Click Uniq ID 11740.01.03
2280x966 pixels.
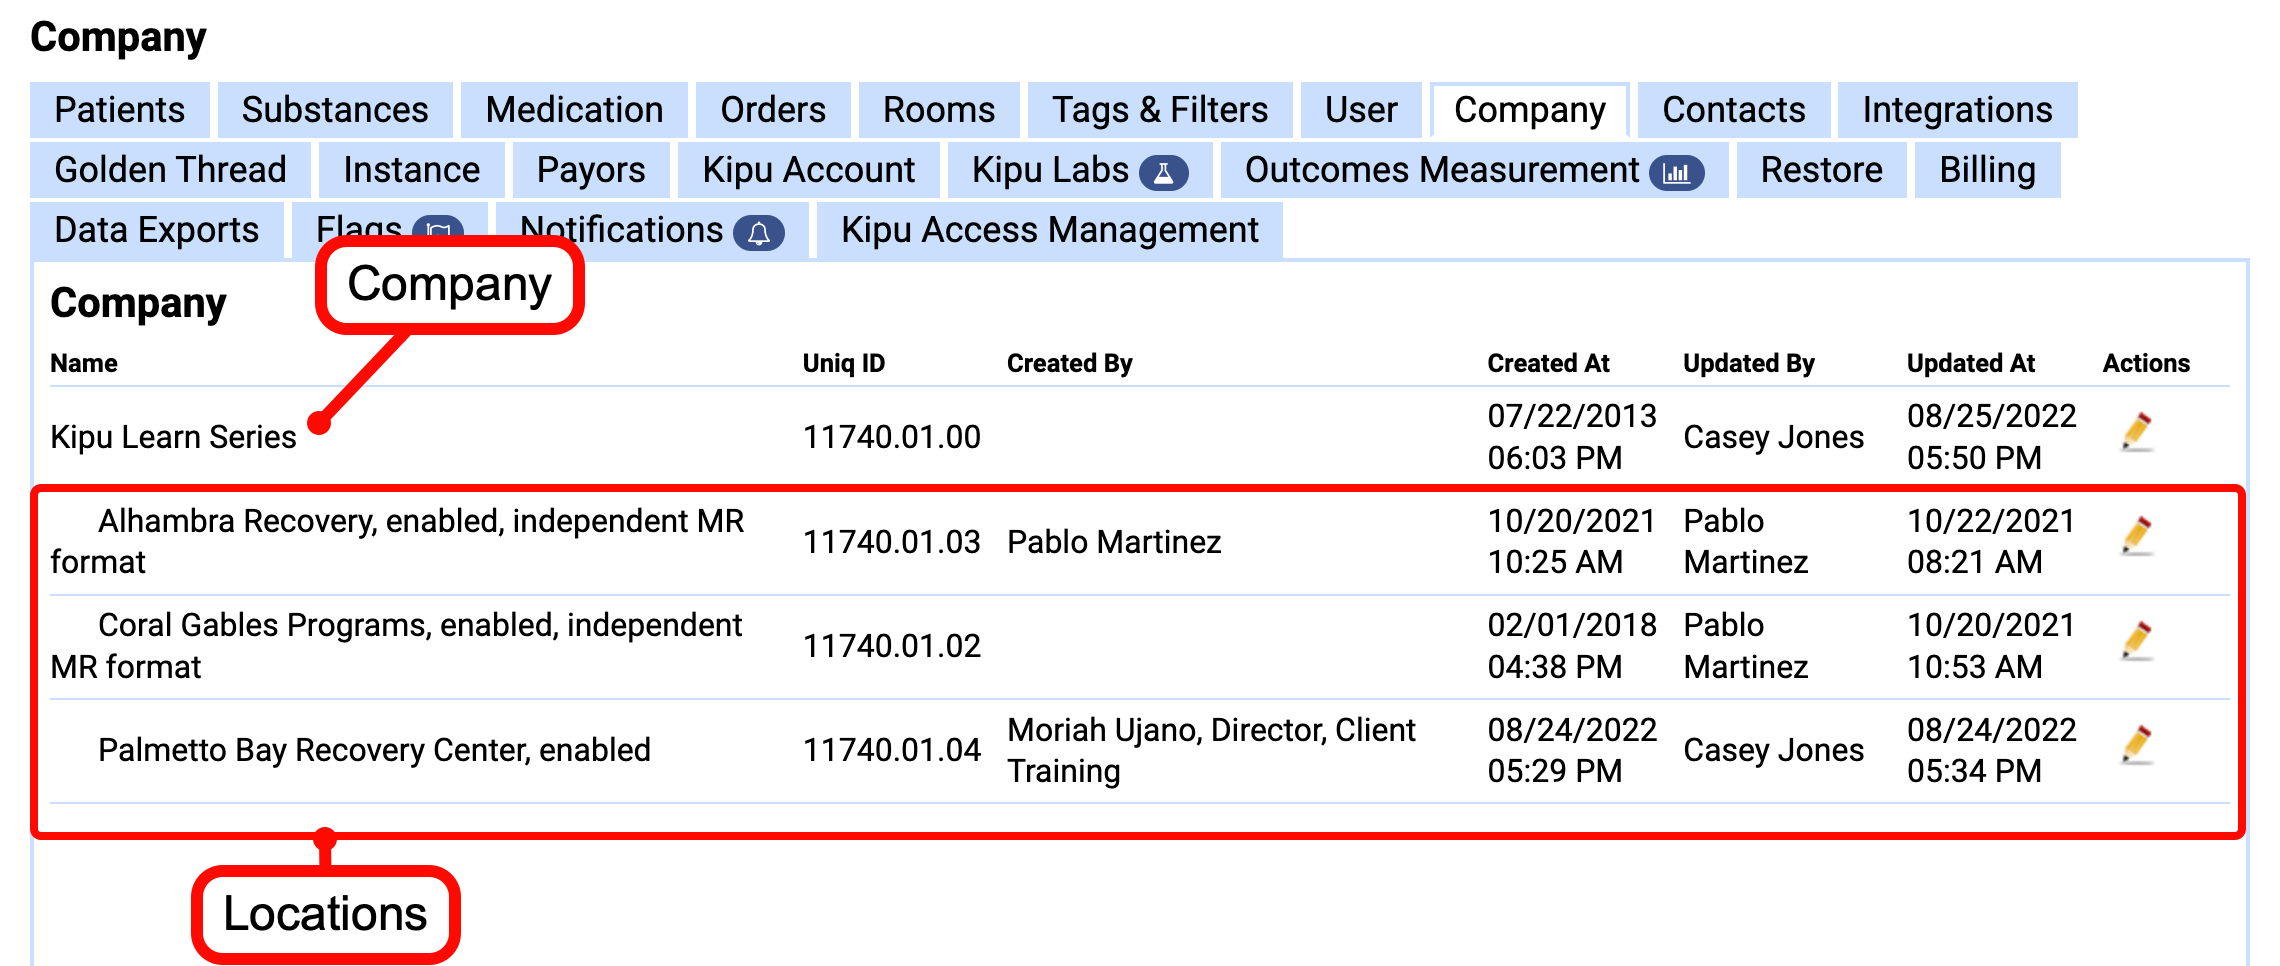click(x=892, y=542)
